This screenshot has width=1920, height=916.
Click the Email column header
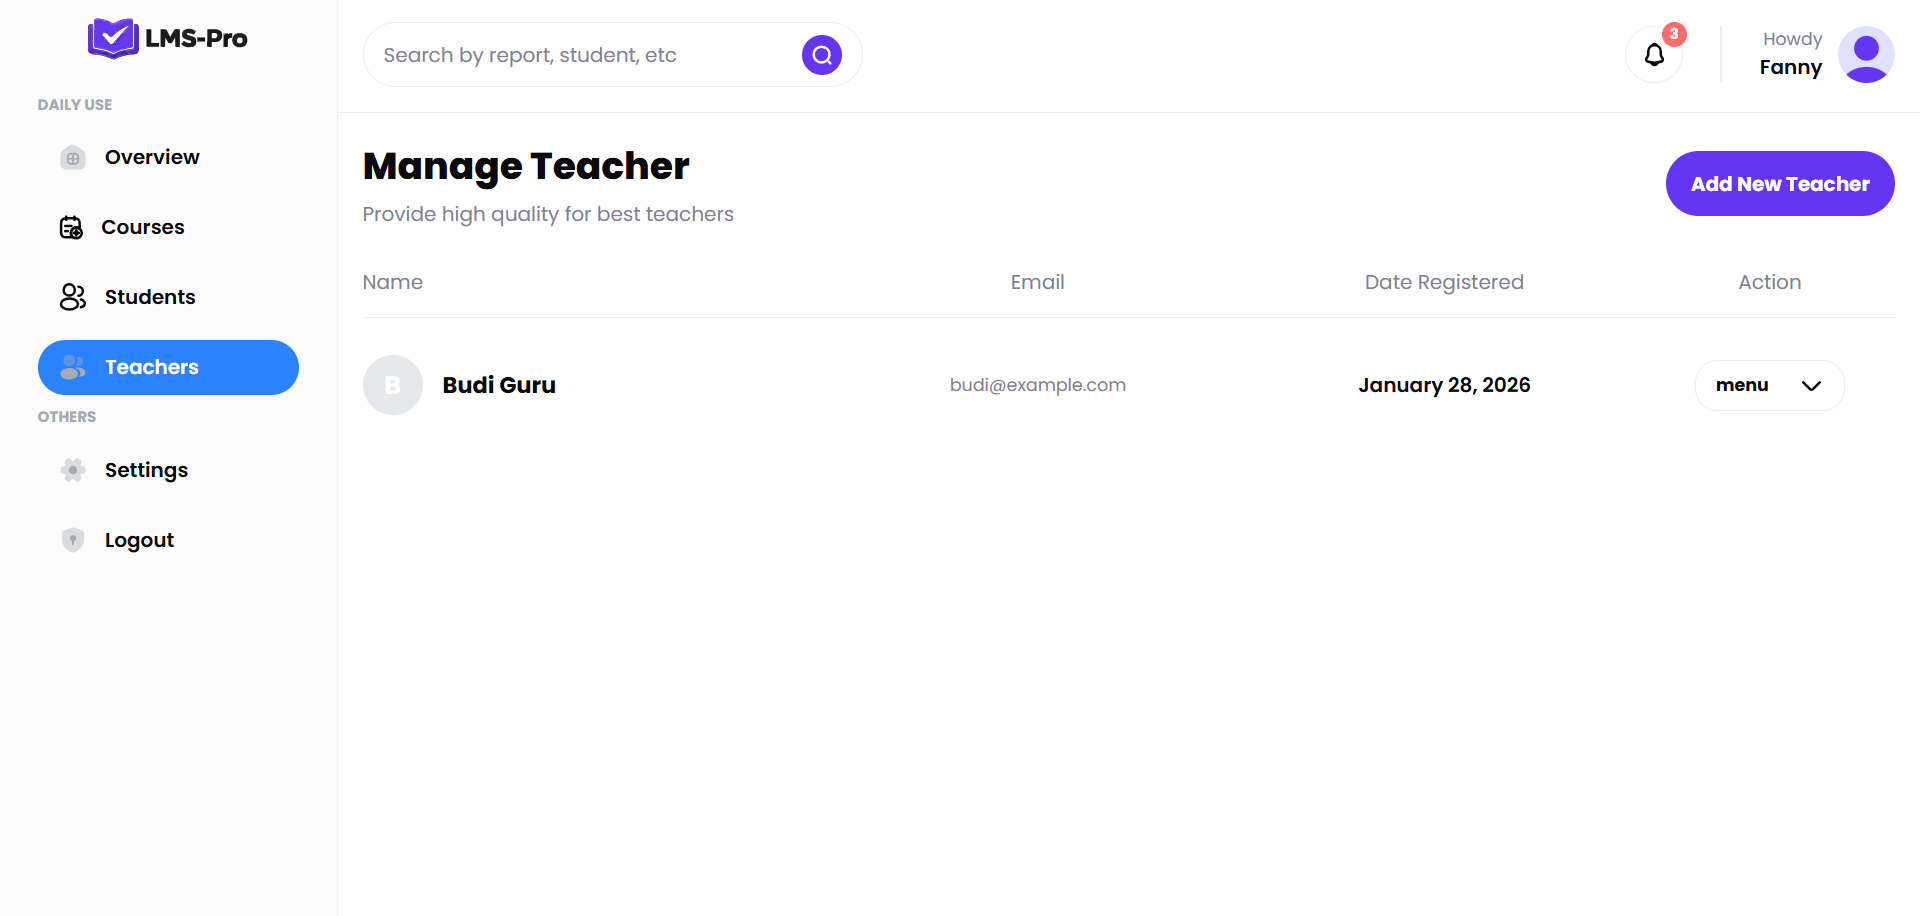1038,282
